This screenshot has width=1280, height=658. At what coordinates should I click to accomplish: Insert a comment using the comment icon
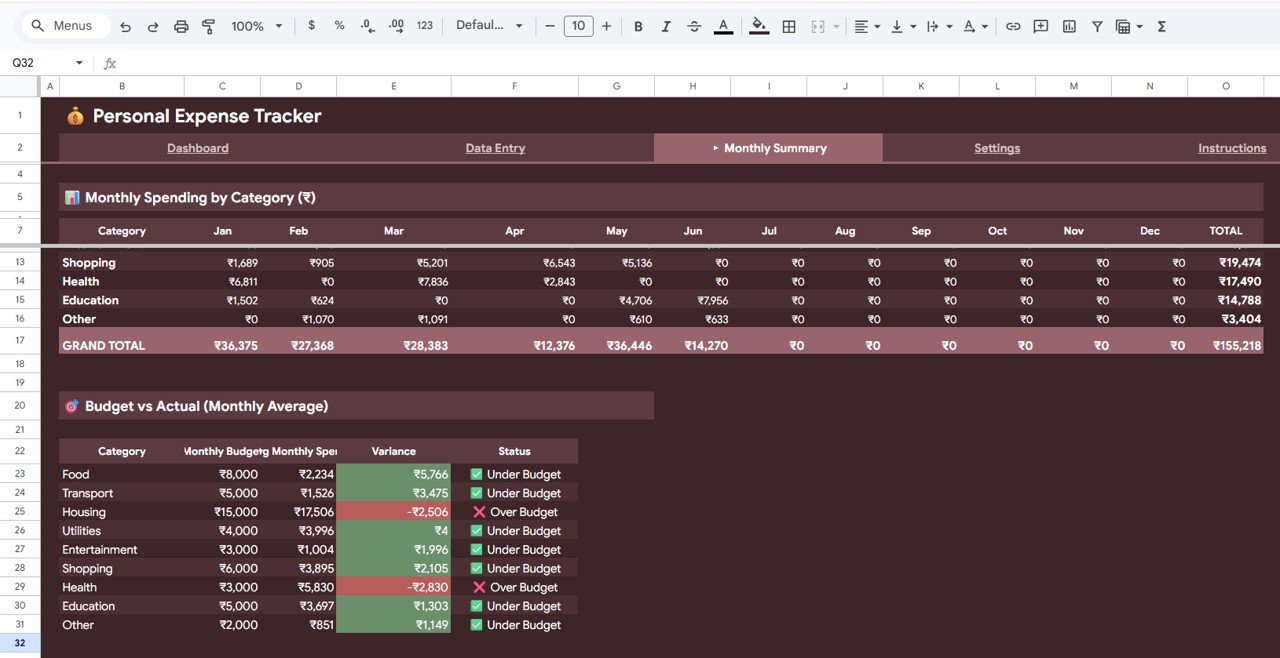[1040, 26]
